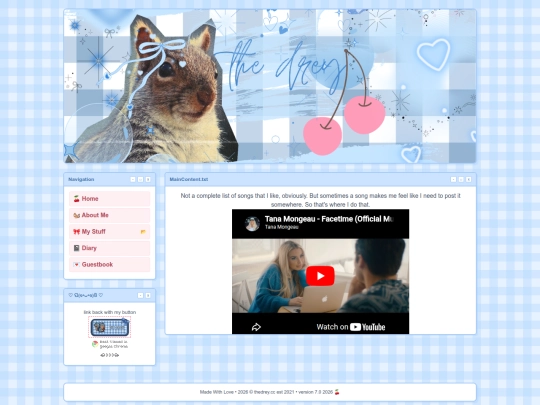Click the love-letter icon beside Guestbook
540x405 pixels.
(76, 264)
